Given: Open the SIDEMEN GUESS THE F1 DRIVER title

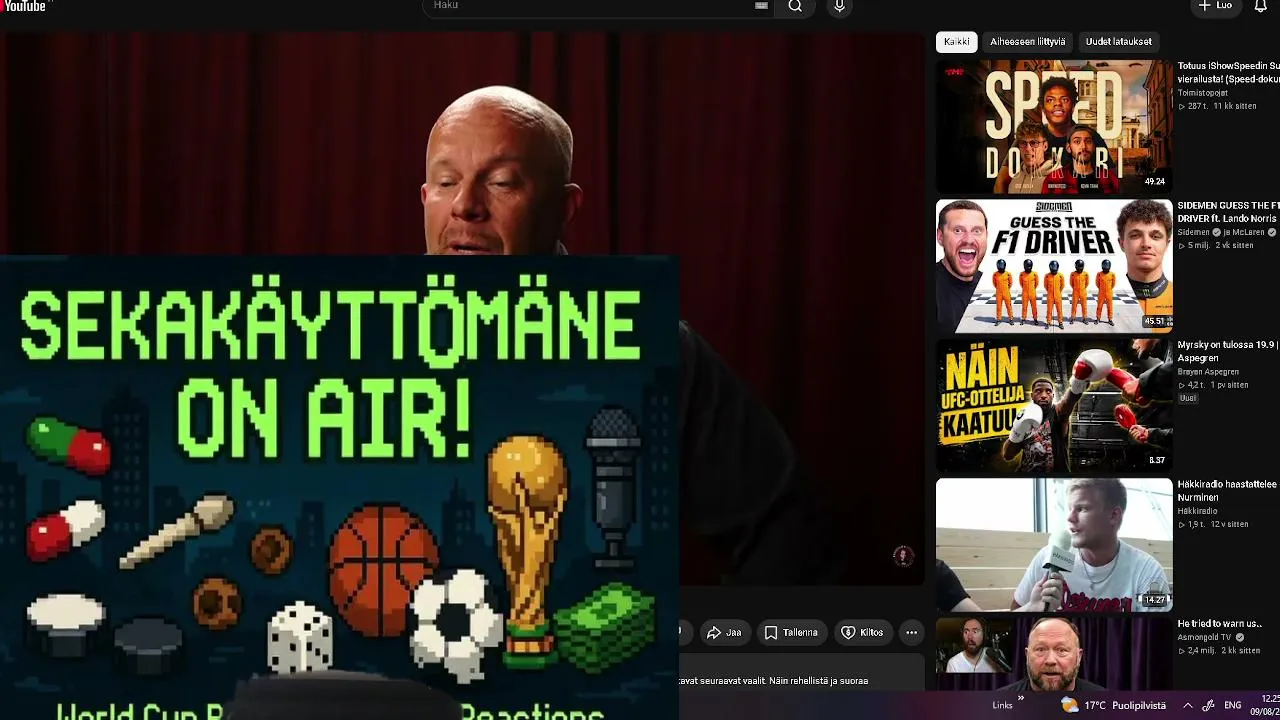Looking at the screenshot, I should [1228, 212].
